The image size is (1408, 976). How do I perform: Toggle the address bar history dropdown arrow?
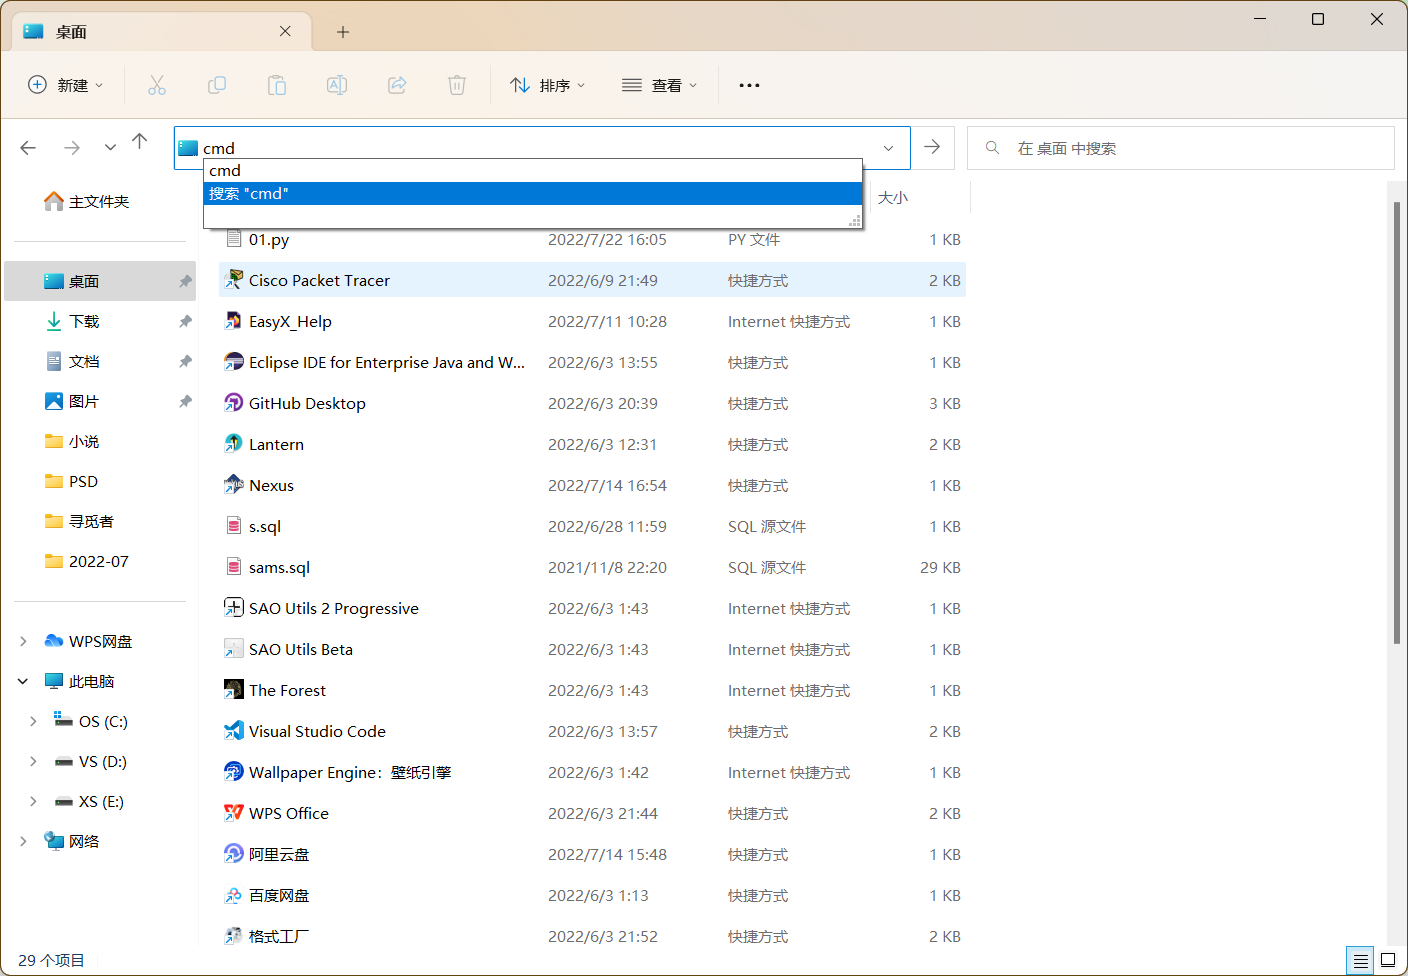(x=888, y=148)
